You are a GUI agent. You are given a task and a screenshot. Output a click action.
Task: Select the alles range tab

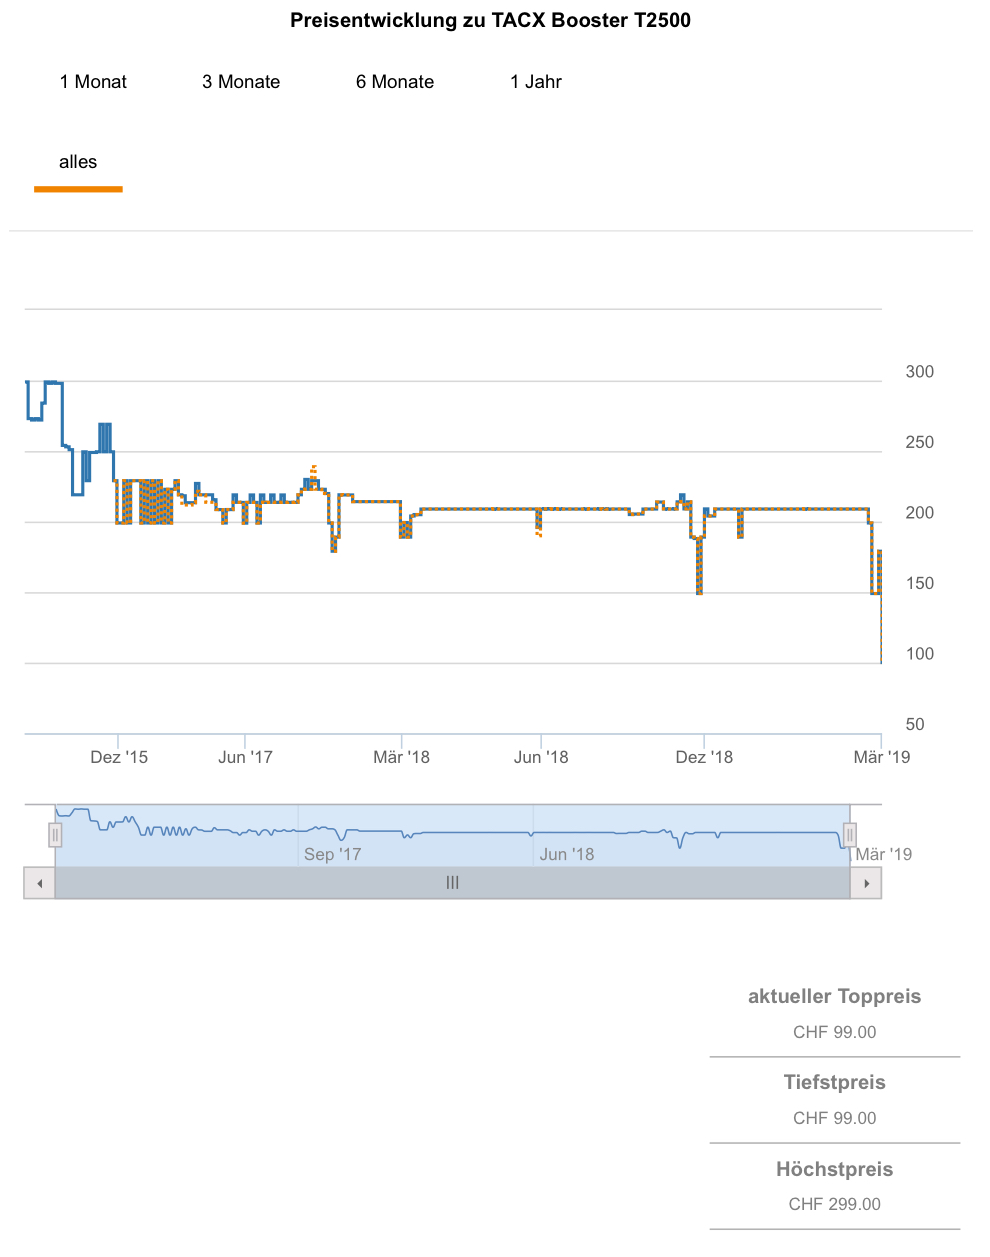coord(78,162)
